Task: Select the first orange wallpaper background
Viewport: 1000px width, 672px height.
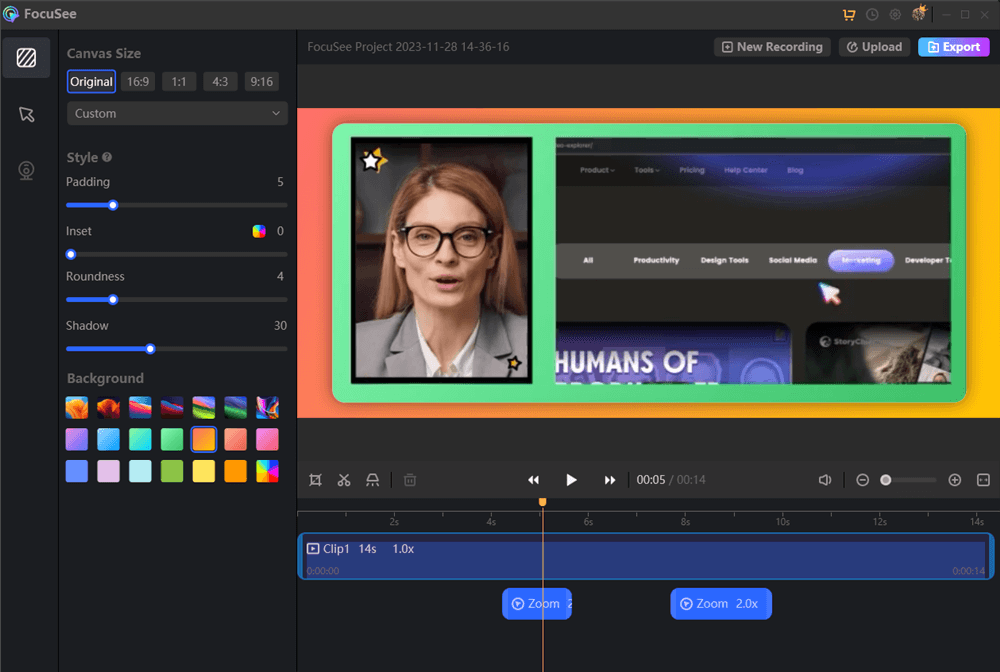Action: [77, 407]
